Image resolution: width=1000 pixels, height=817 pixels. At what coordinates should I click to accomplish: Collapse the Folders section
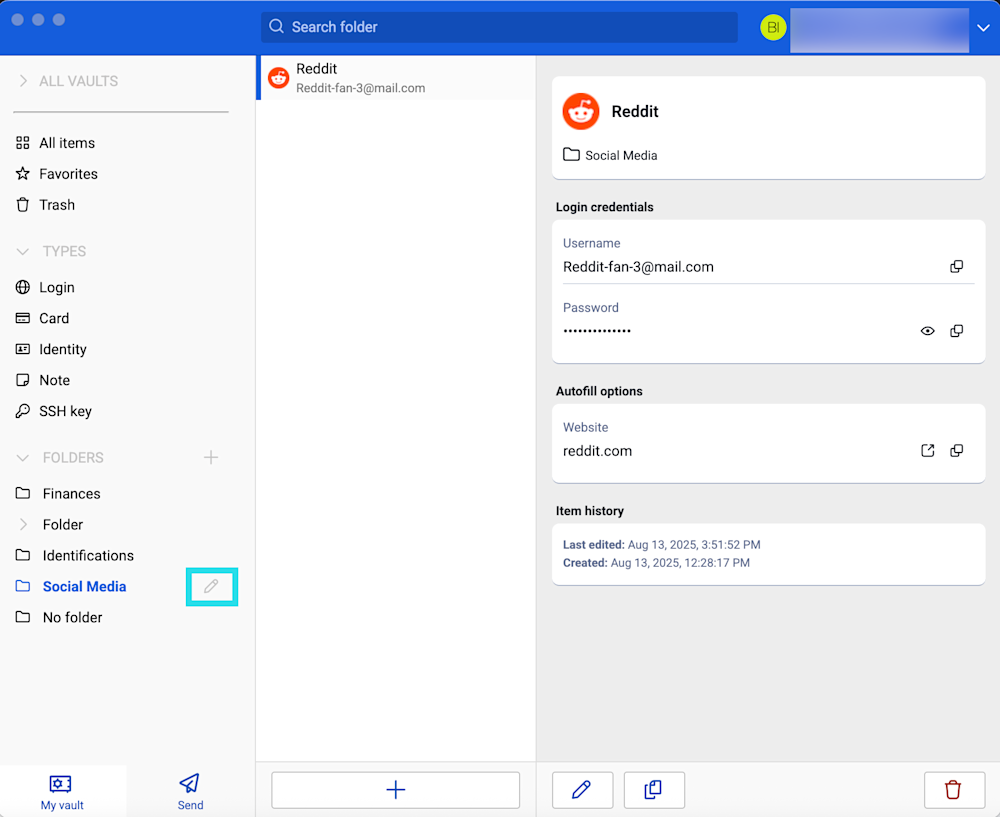[x=23, y=457]
